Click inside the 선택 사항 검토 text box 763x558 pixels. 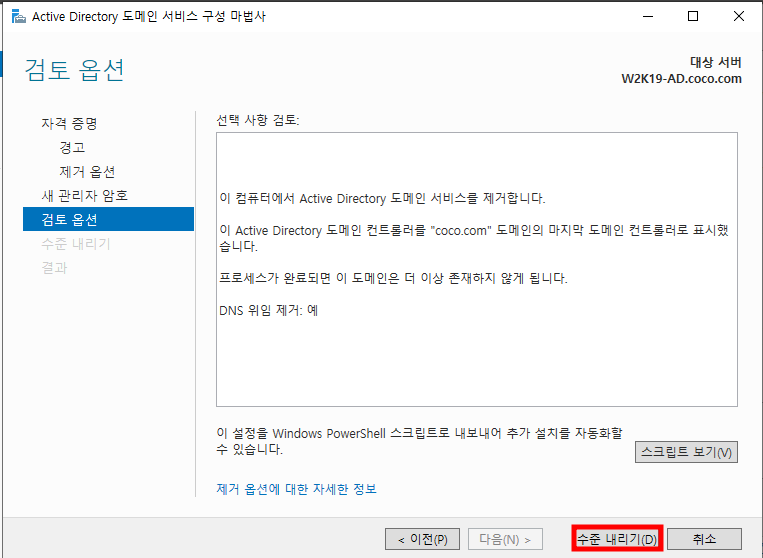click(x=477, y=269)
